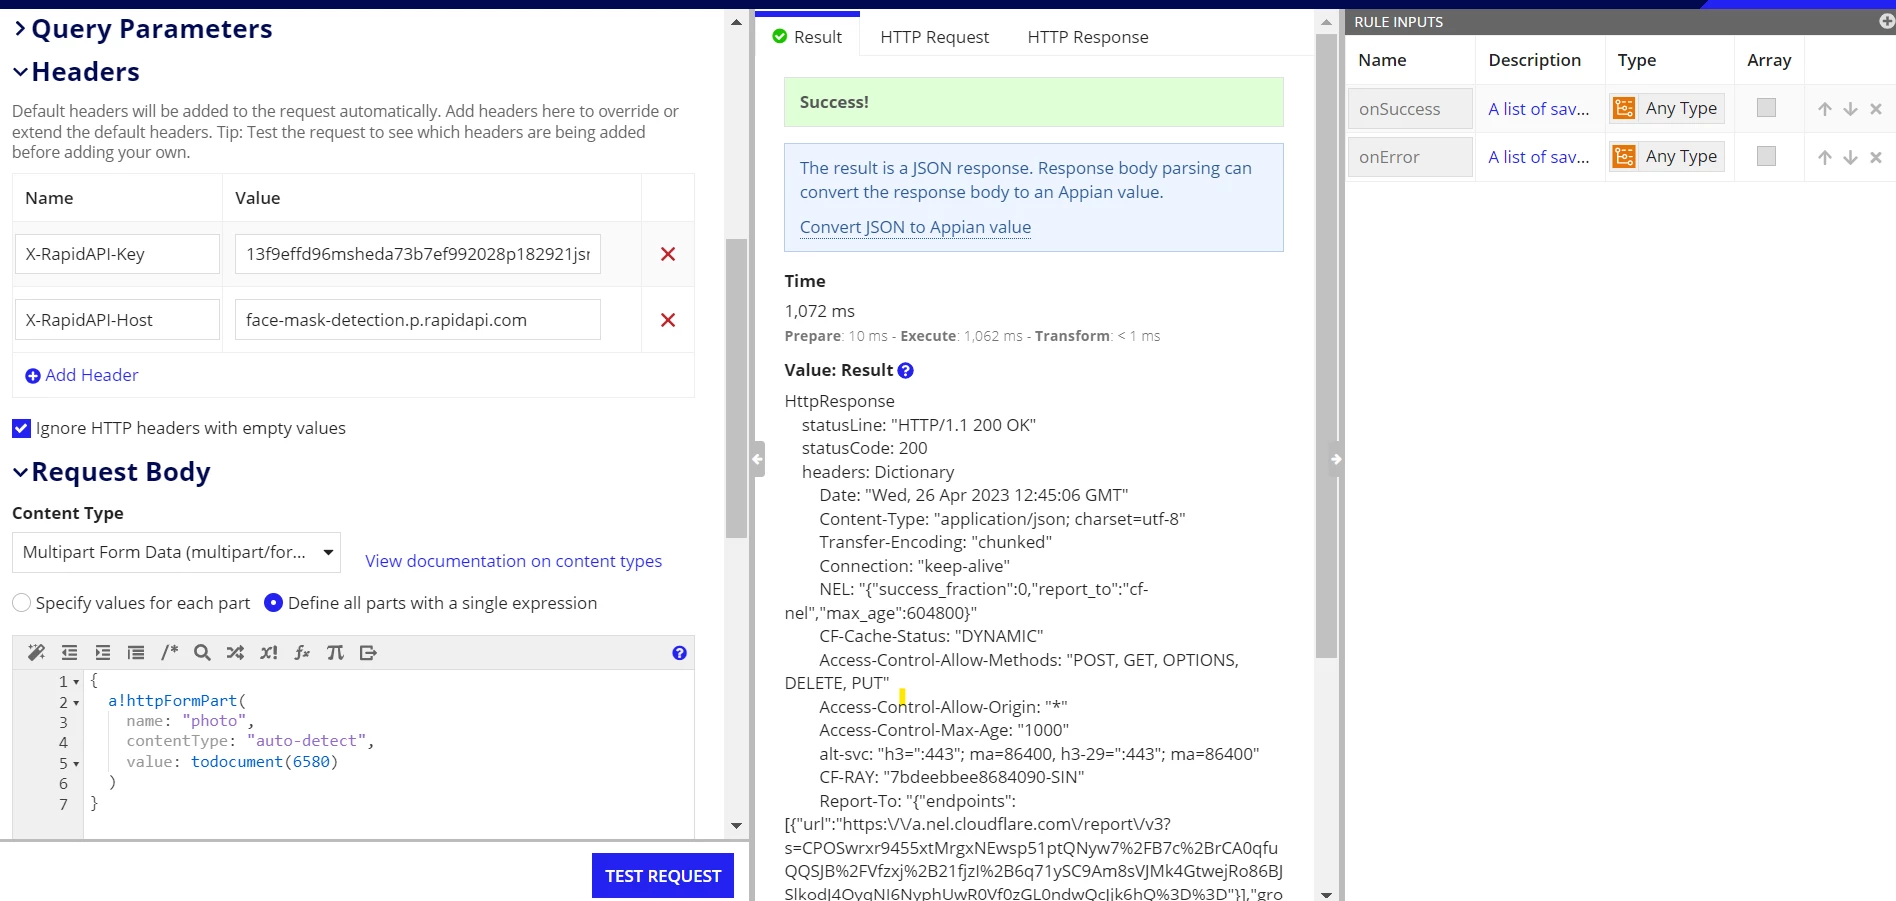Move onError rule input up
Viewport: 1896px width, 901px height.
[1825, 157]
